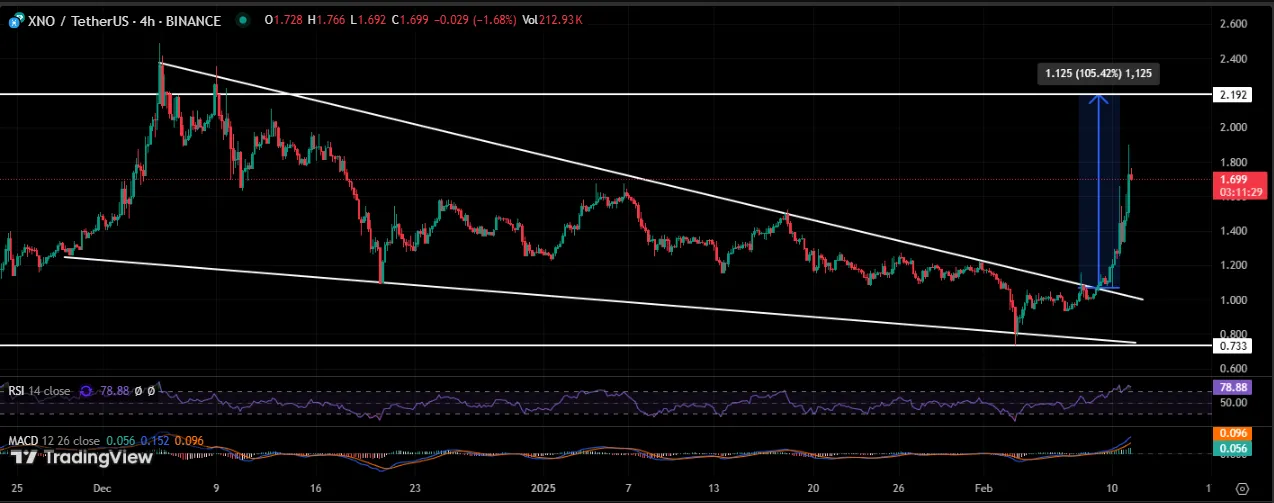Click the XNO coin symbol icon

click(15, 20)
